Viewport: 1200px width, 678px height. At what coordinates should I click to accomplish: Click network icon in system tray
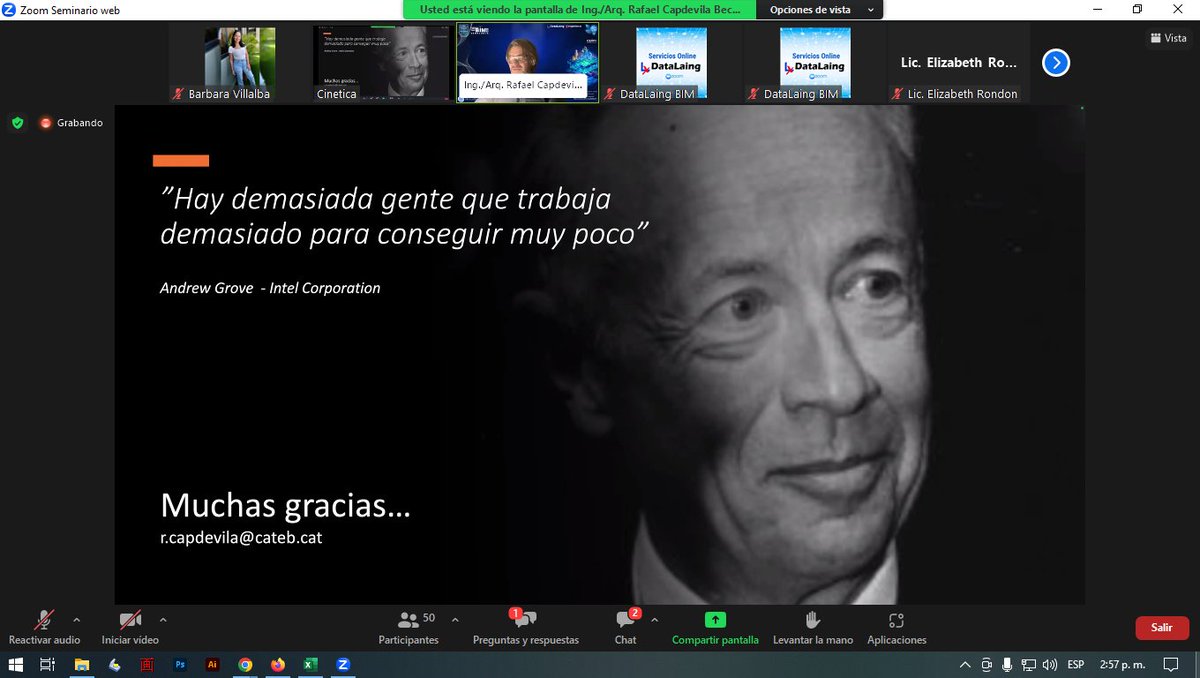[x=1028, y=664]
